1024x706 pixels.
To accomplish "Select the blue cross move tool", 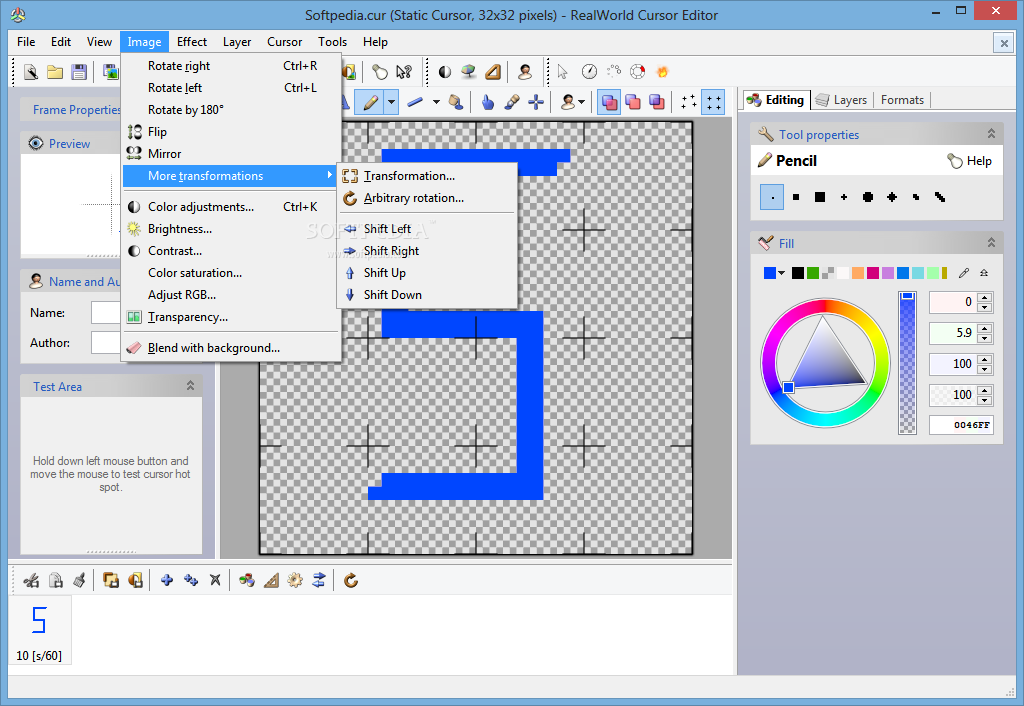I will click(536, 103).
